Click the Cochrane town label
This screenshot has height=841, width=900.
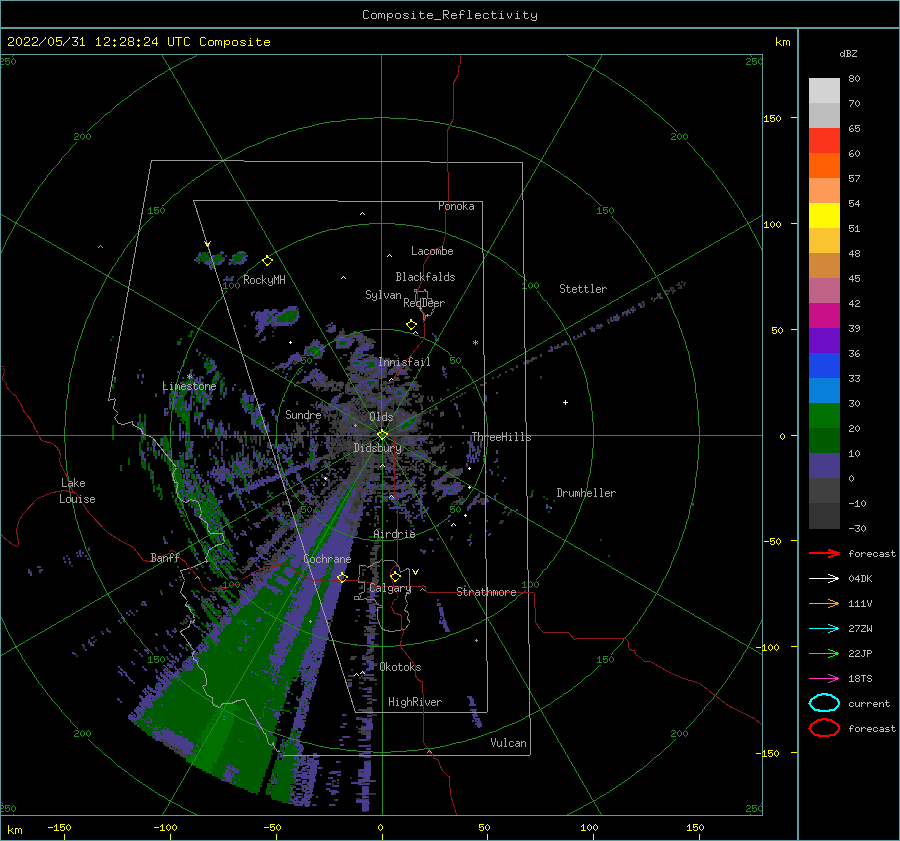(327, 559)
